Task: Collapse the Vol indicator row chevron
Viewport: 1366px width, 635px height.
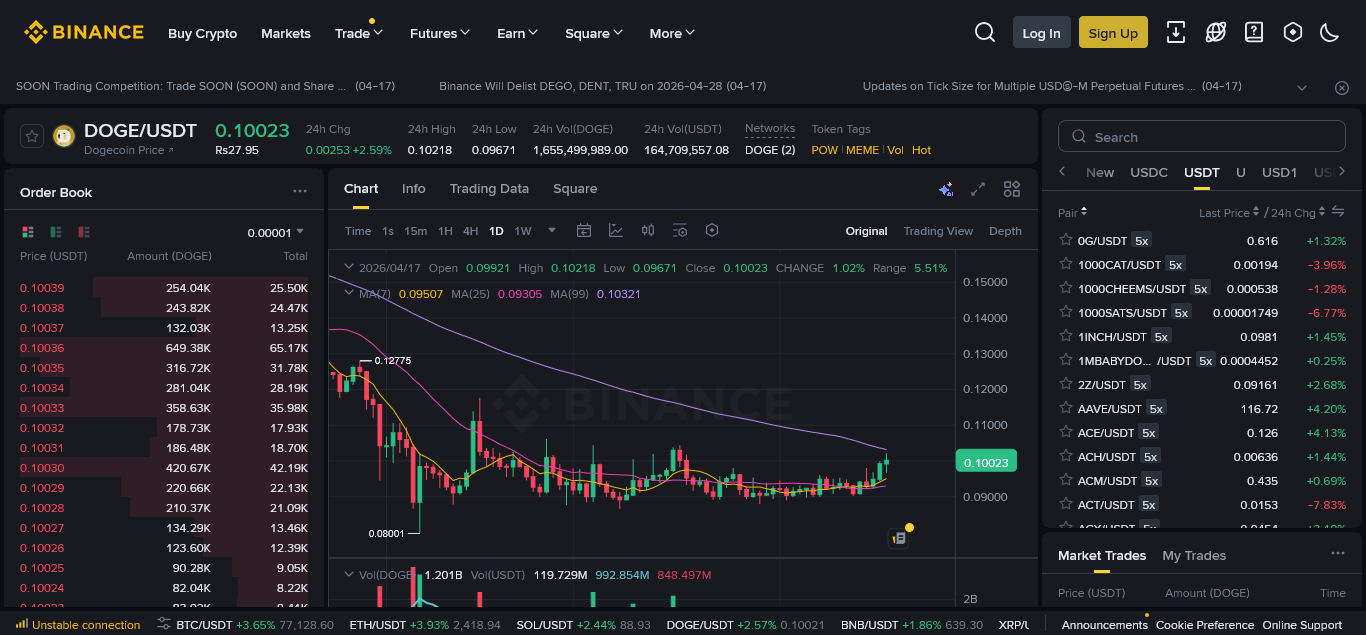Action: click(349, 574)
